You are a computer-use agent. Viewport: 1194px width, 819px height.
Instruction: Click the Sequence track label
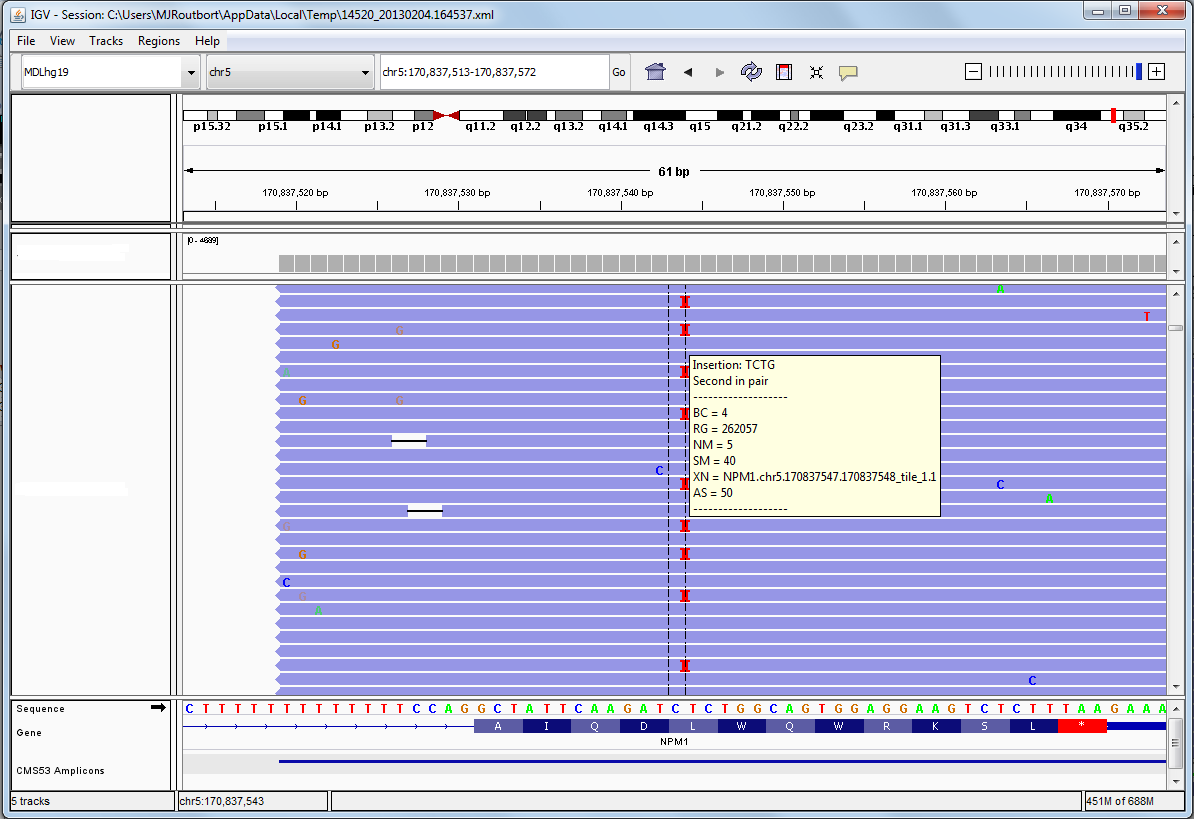click(40, 709)
